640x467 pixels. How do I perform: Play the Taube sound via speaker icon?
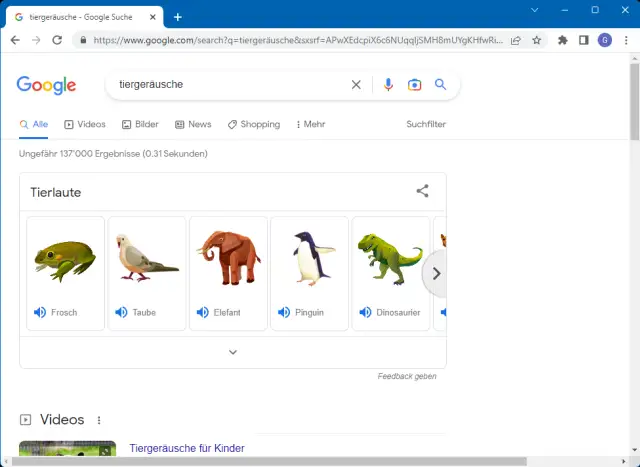pyautogui.click(x=121, y=312)
